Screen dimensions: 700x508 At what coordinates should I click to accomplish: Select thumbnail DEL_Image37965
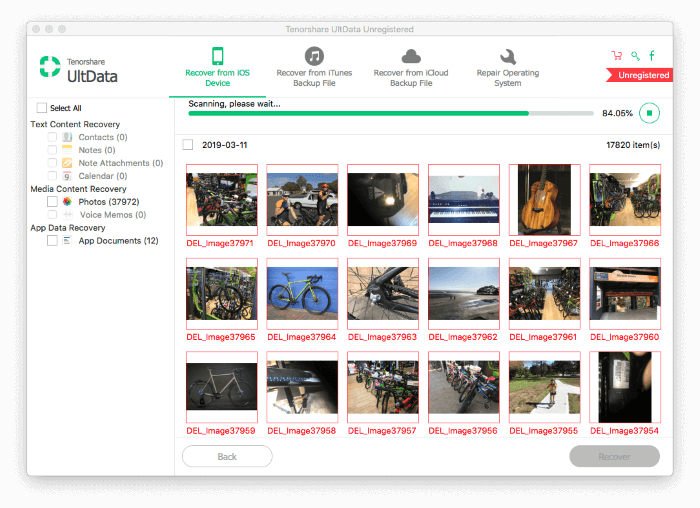coord(222,294)
